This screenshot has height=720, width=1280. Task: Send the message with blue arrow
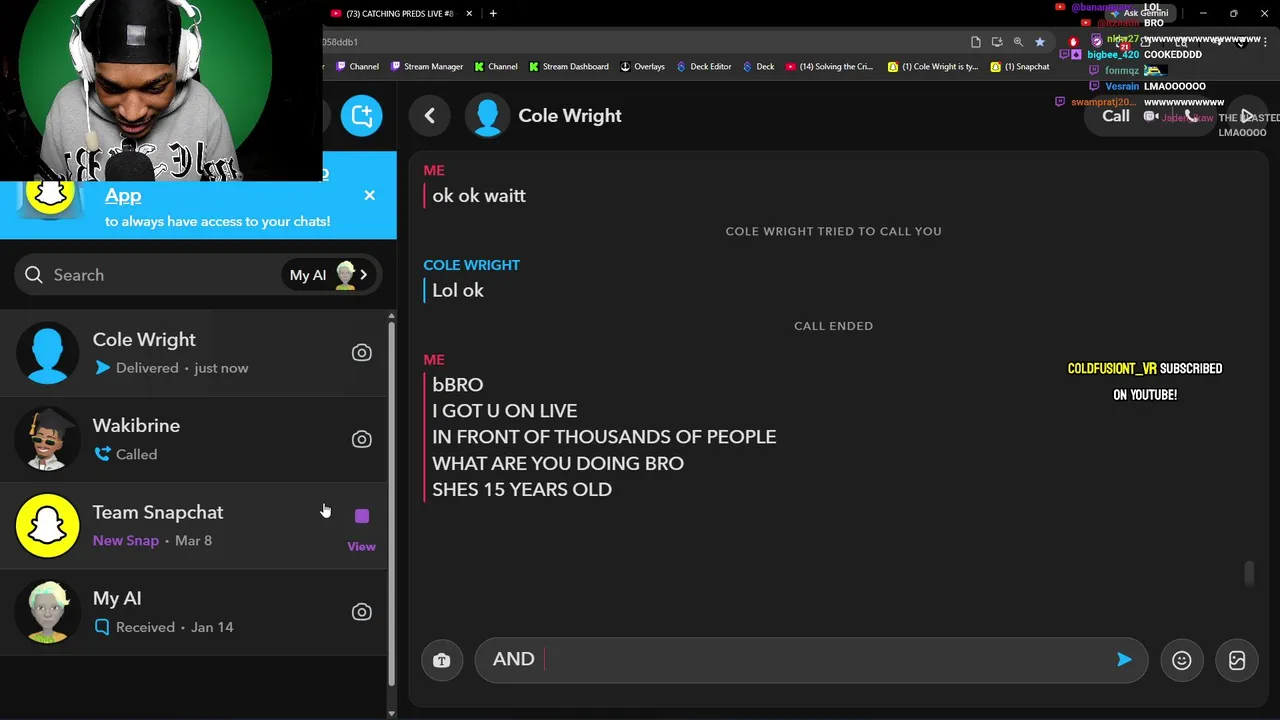tap(1124, 659)
